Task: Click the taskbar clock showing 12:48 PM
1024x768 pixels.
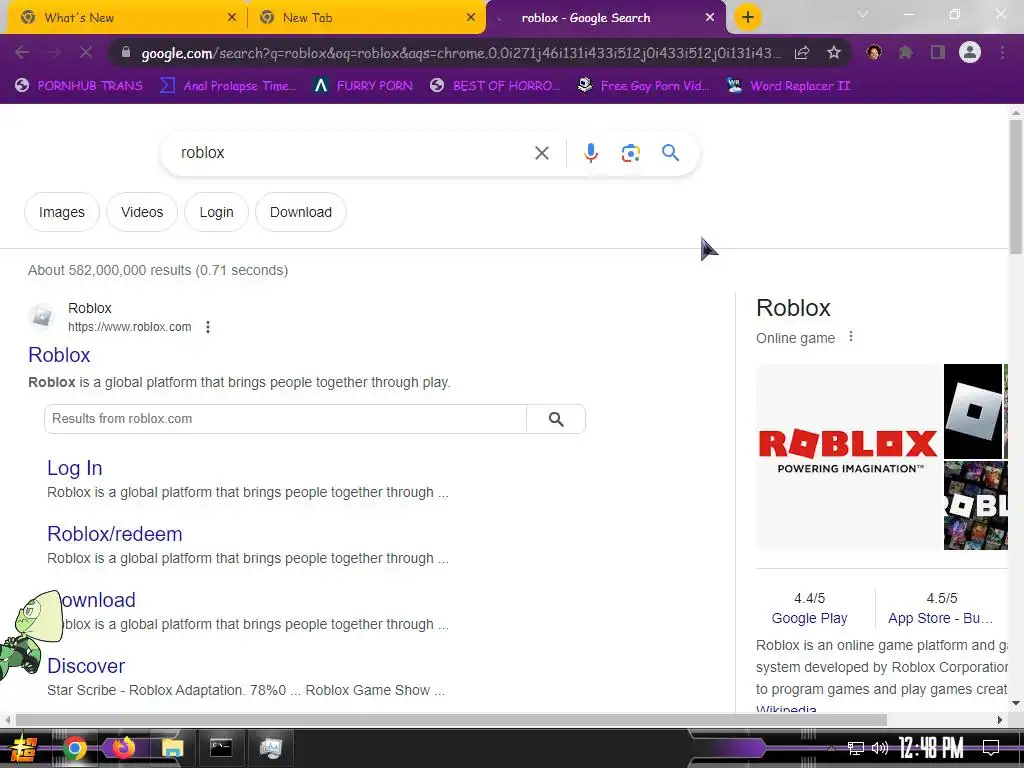Action: [931, 748]
